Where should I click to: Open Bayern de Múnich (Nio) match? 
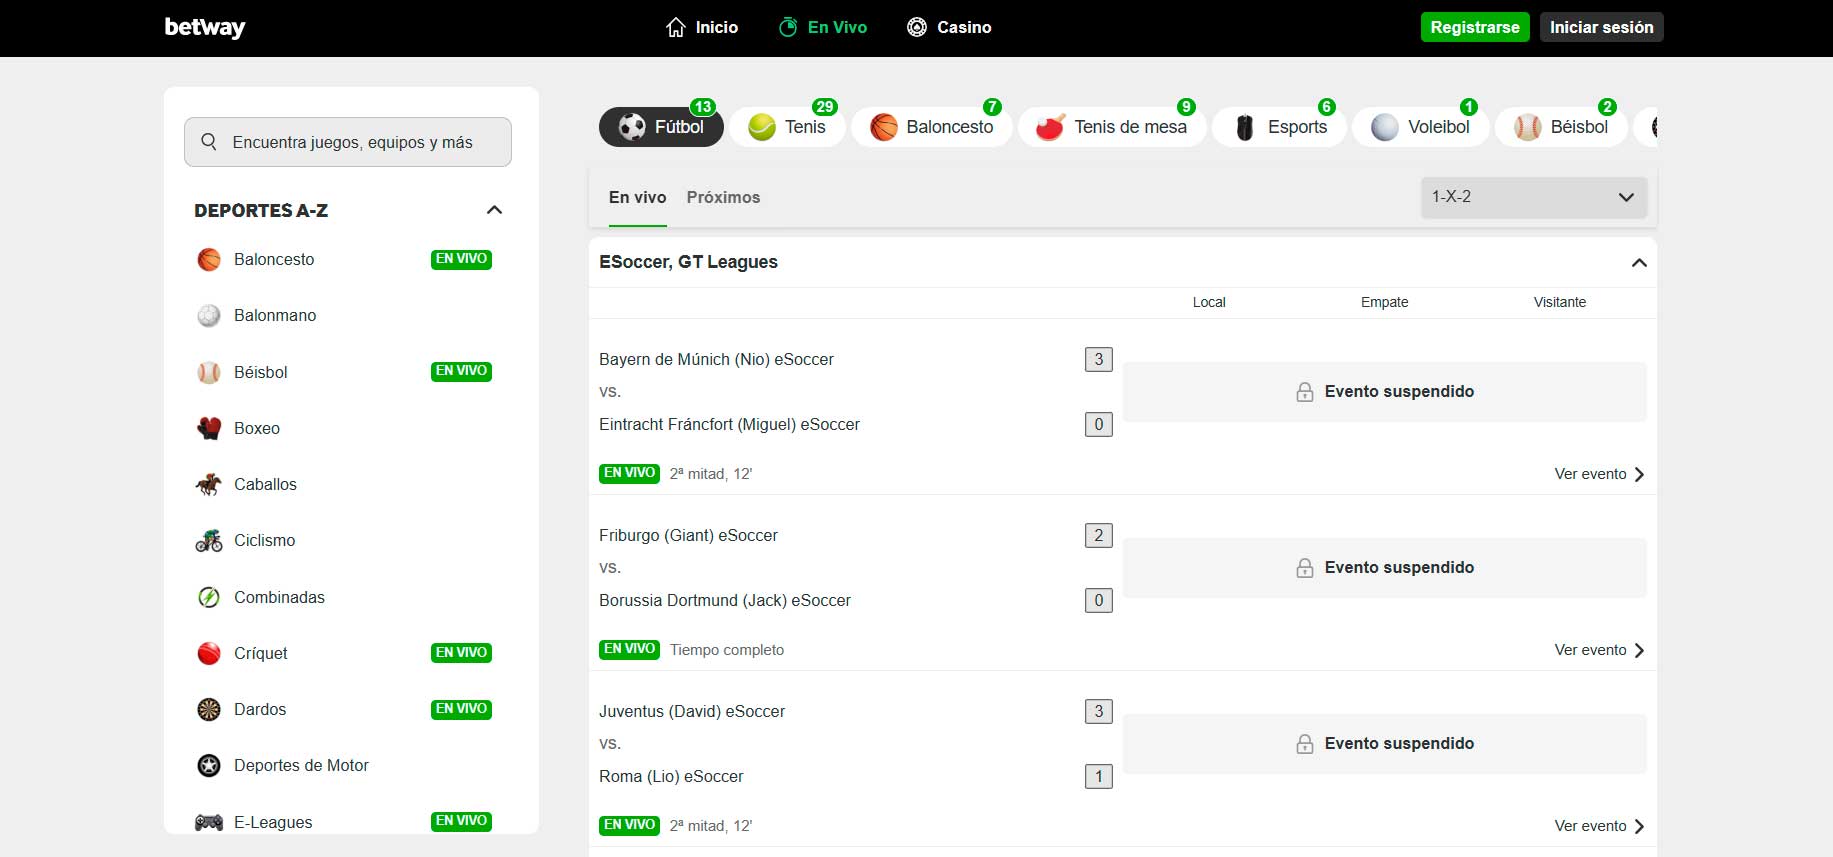(716, 359)
